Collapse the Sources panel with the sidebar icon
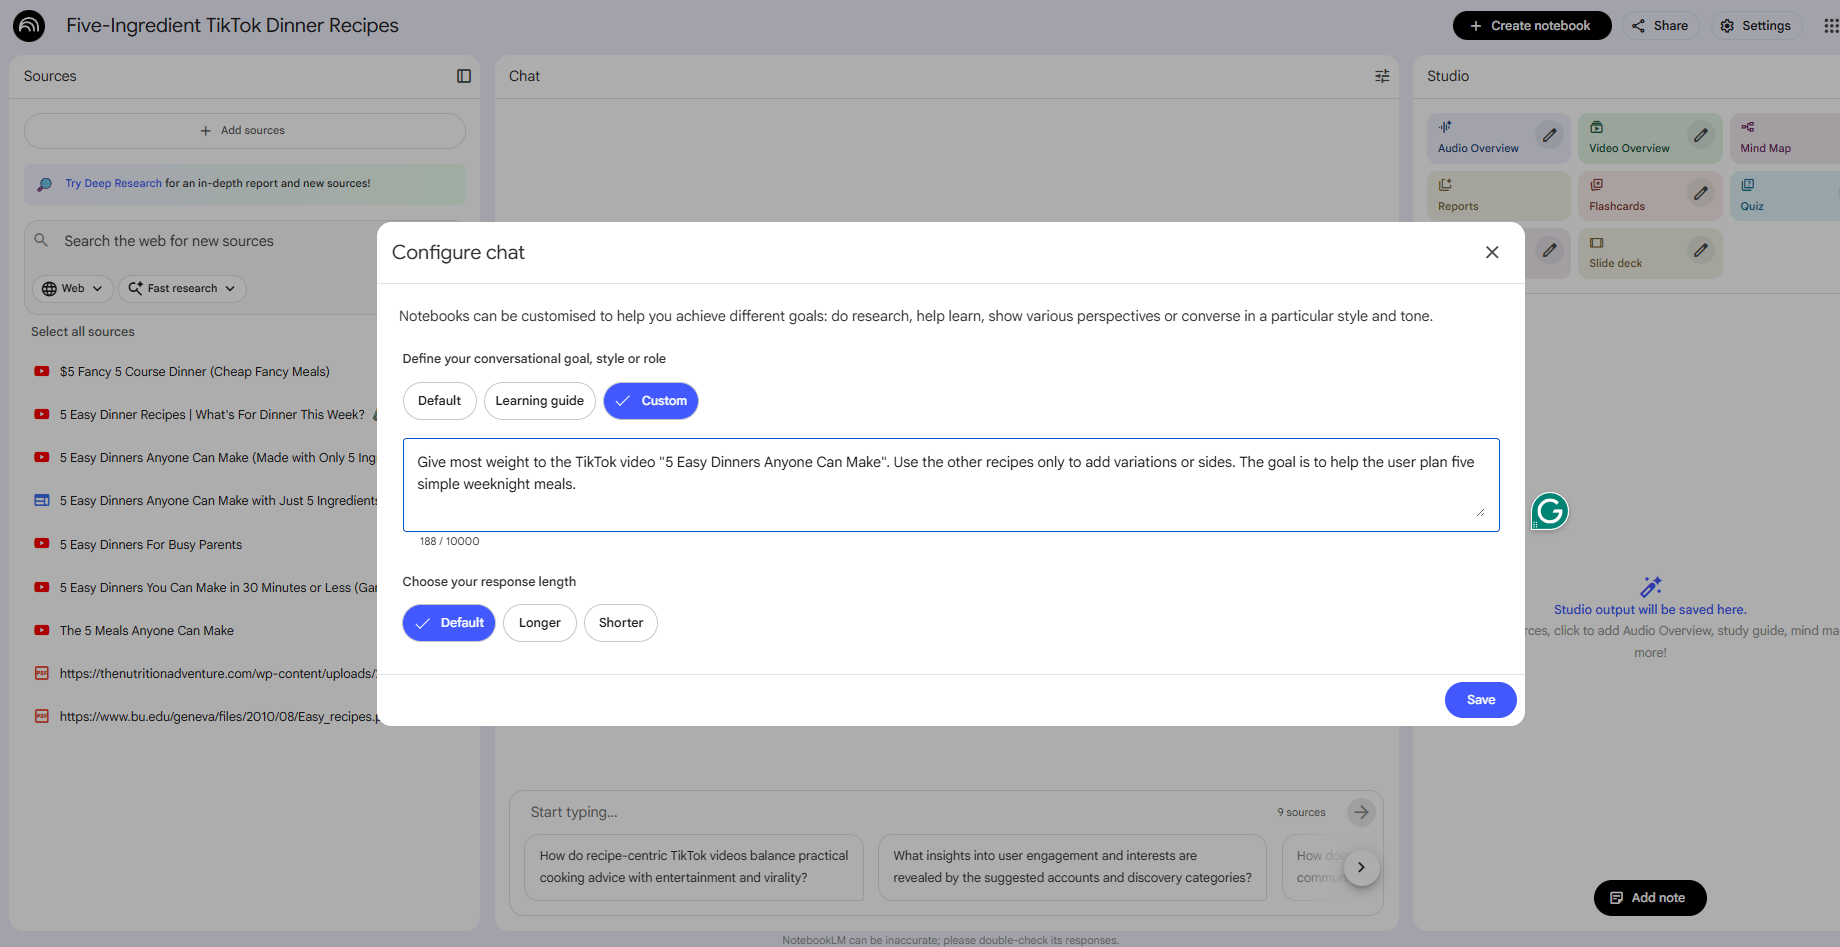 coord(464,76)
